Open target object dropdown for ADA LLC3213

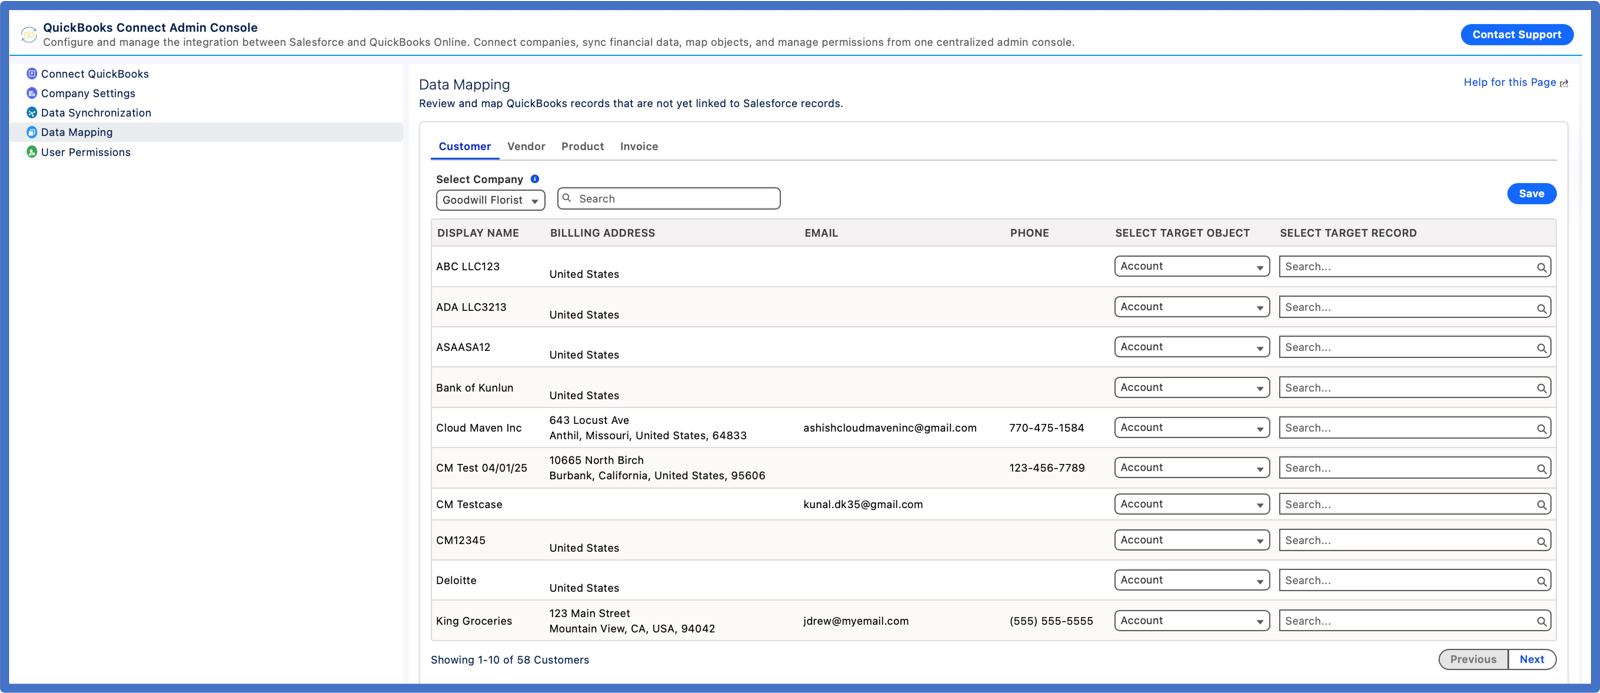[1192, 307]
